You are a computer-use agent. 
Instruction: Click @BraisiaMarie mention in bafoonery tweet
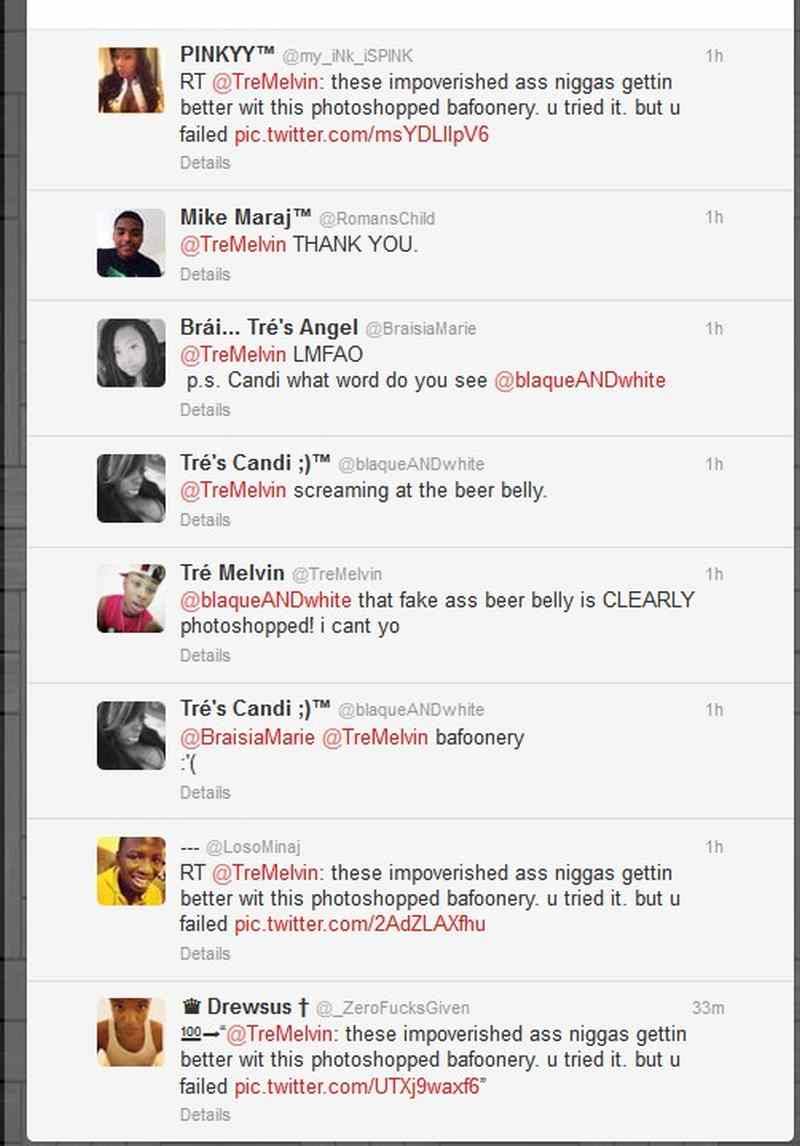click(x=248, y=737)
